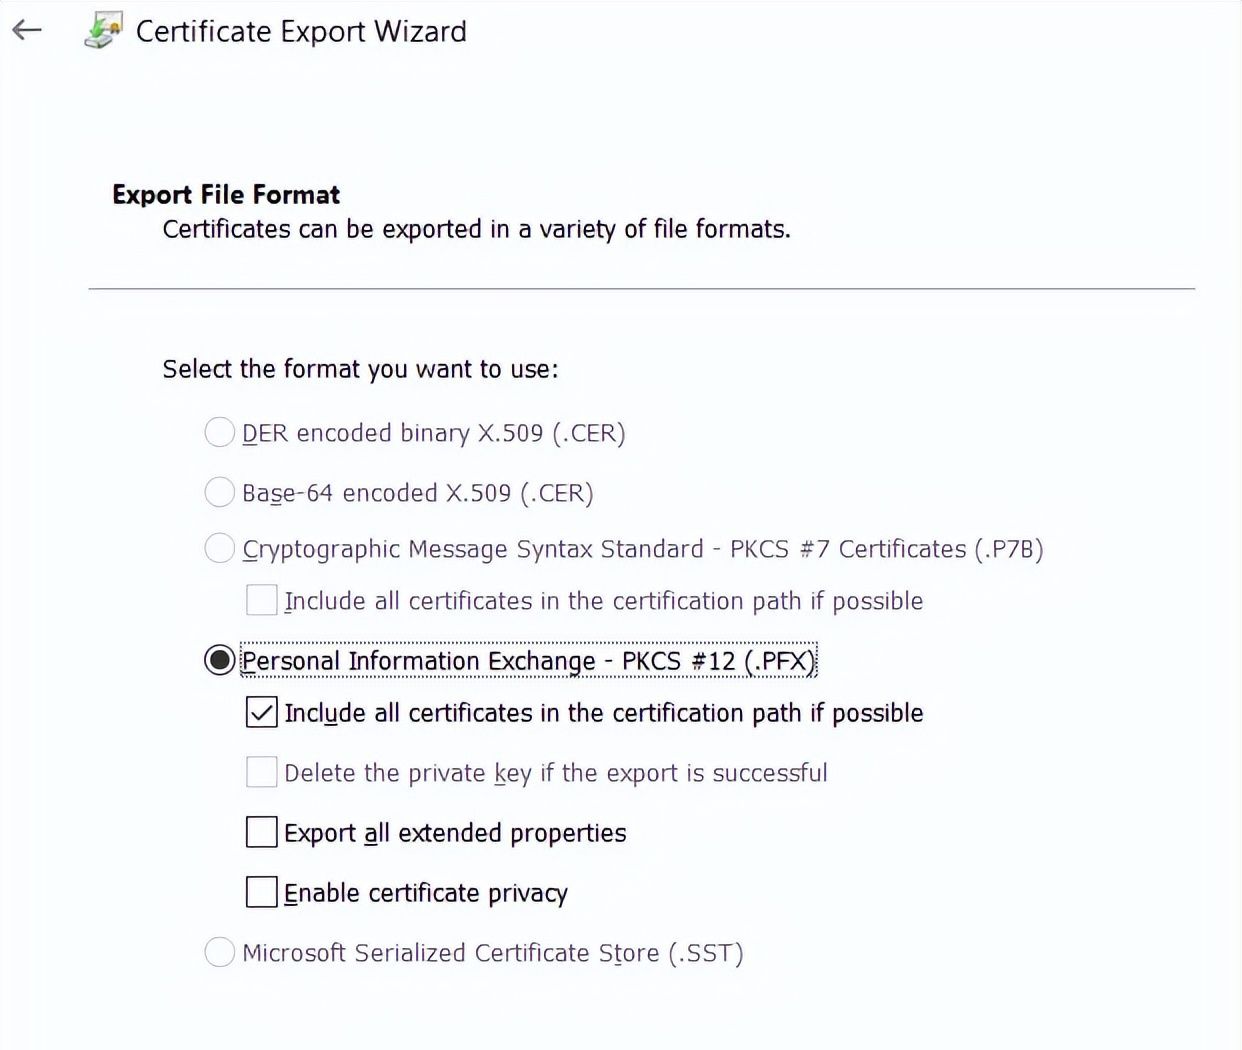Select the PKCS #7 Certificates (.P7B) radio button
1242x1050 pixels.
(219, 548)
